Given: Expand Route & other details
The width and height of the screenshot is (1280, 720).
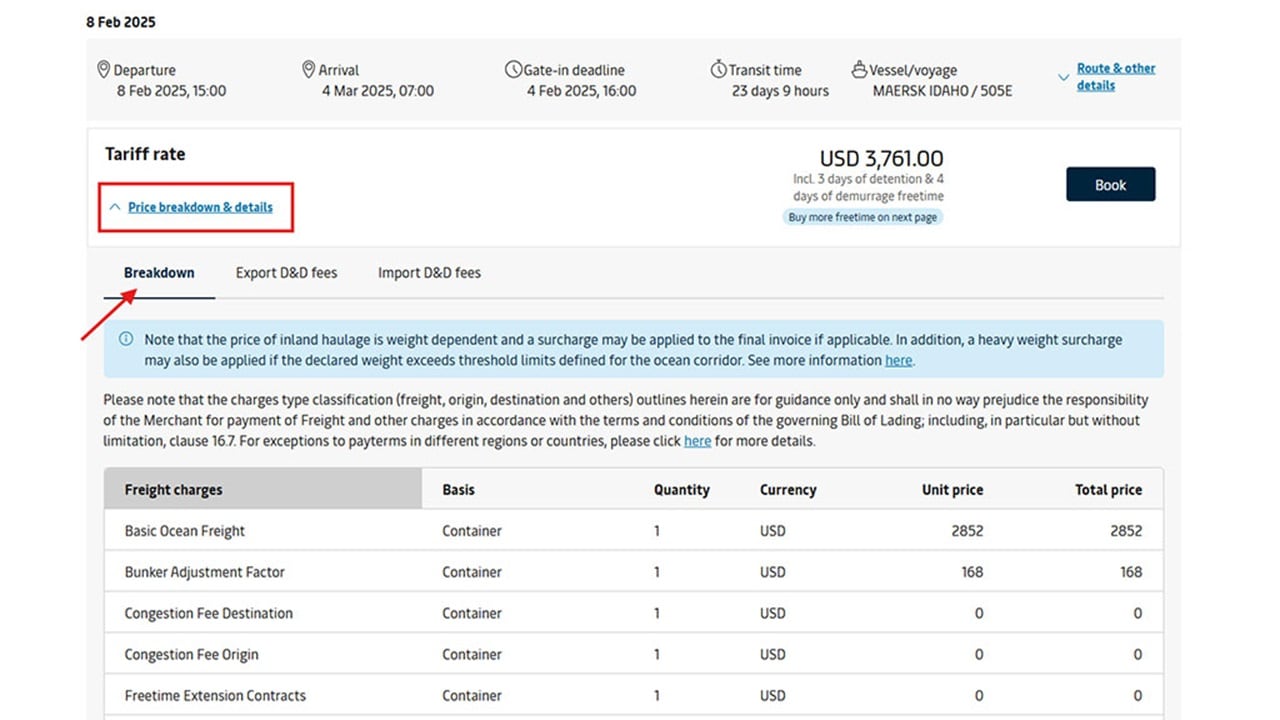Looking at the screenshot, I should pos(1115,76).
